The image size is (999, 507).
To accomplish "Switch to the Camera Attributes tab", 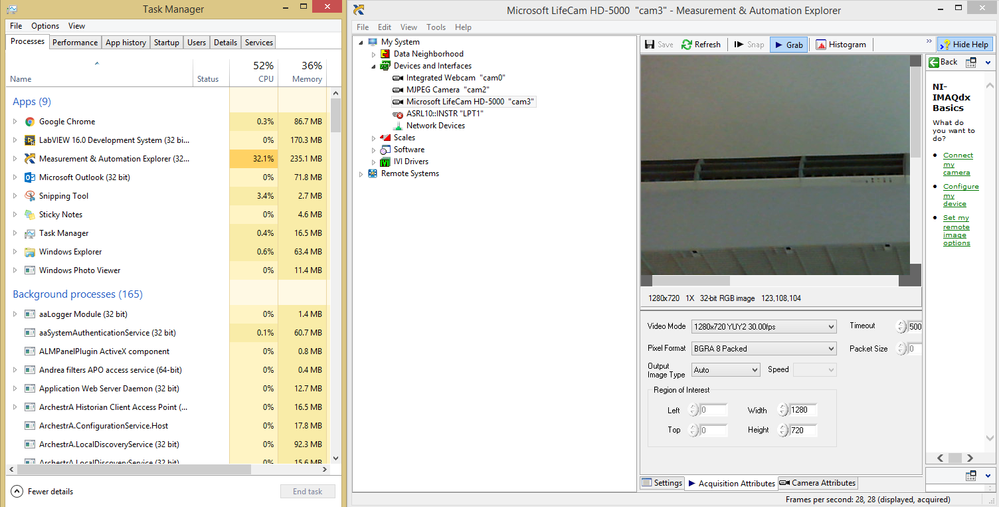I will coord(818,483).
